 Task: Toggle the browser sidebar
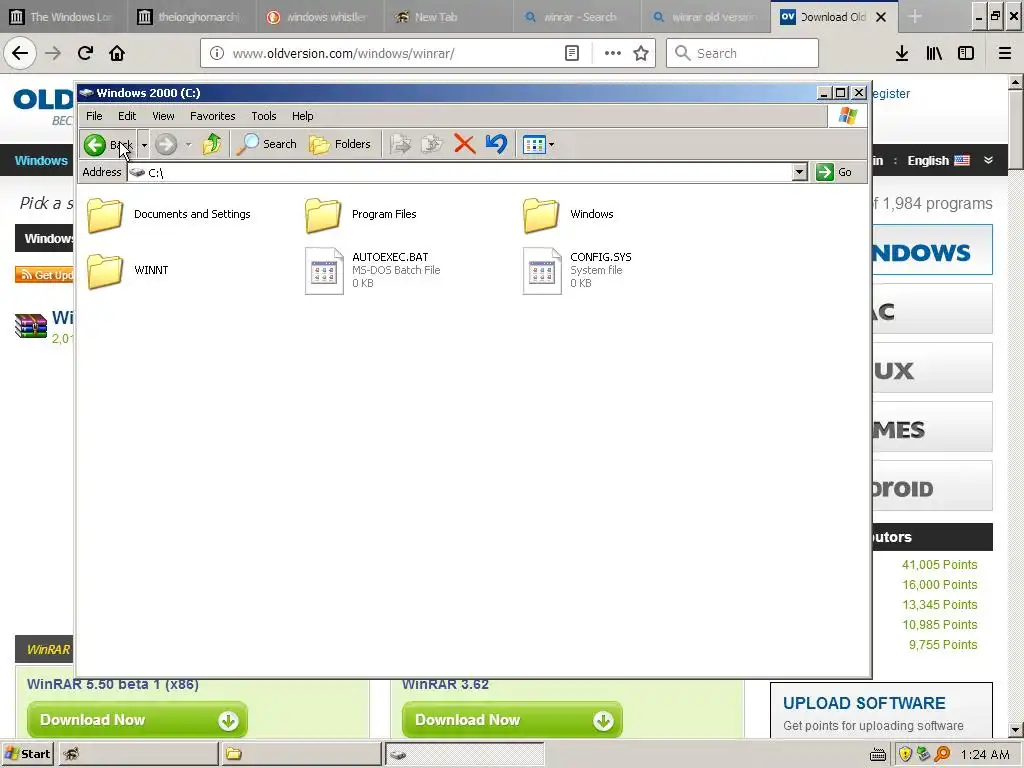(x=966, y=53)
